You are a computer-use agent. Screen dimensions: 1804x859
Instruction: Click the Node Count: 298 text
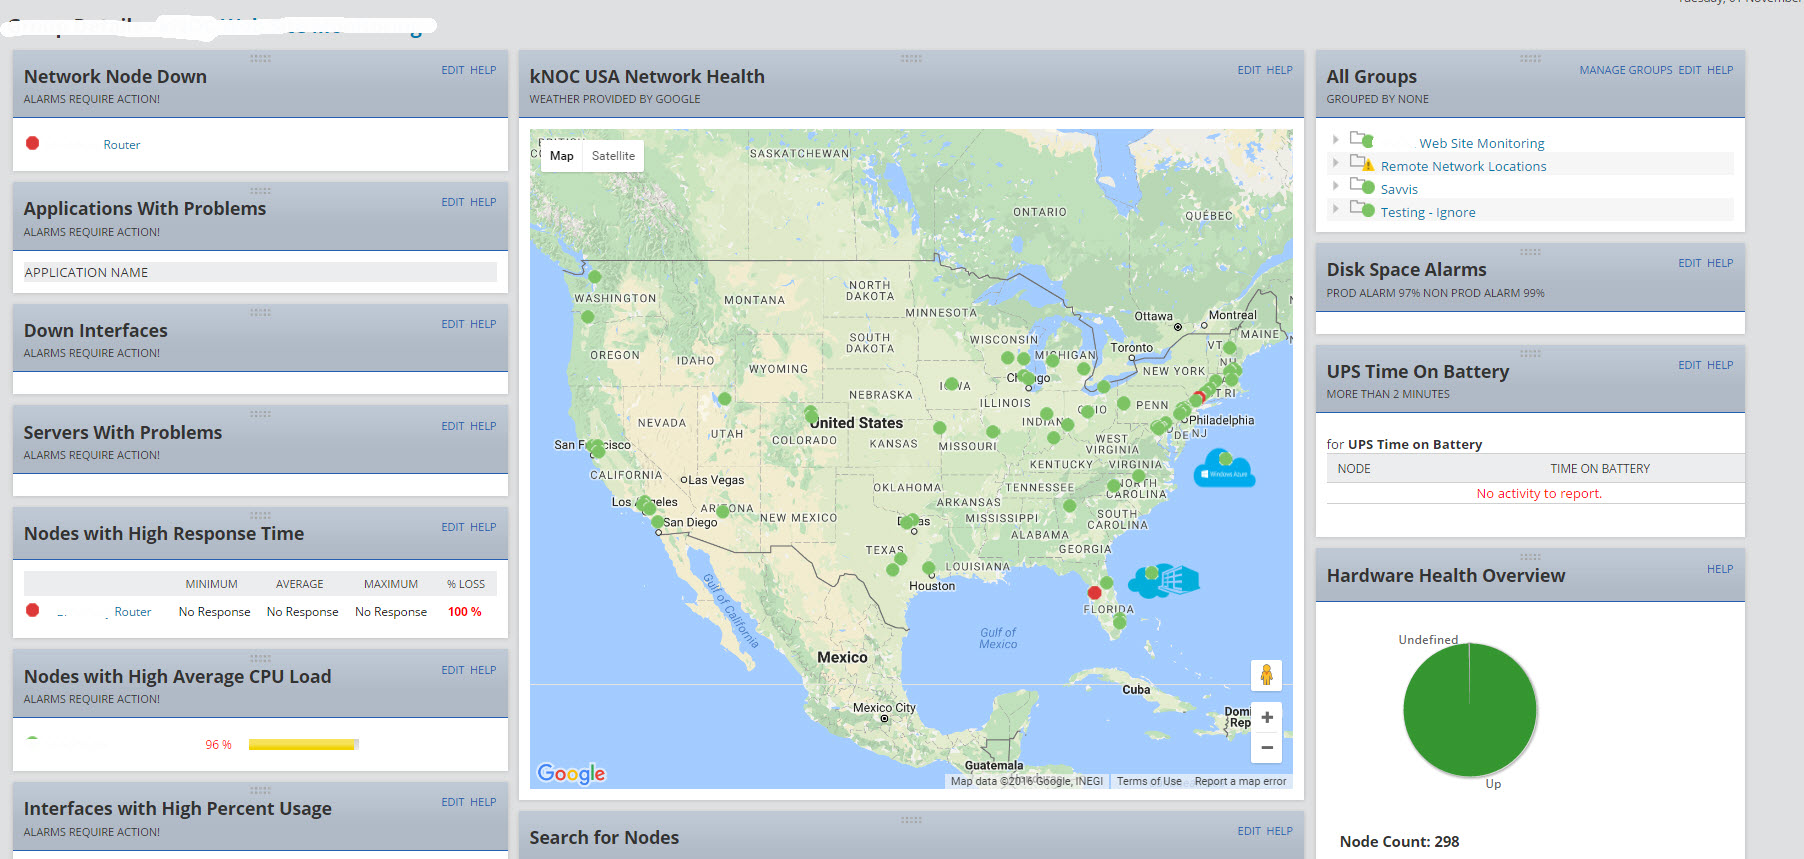(1399, 842)
